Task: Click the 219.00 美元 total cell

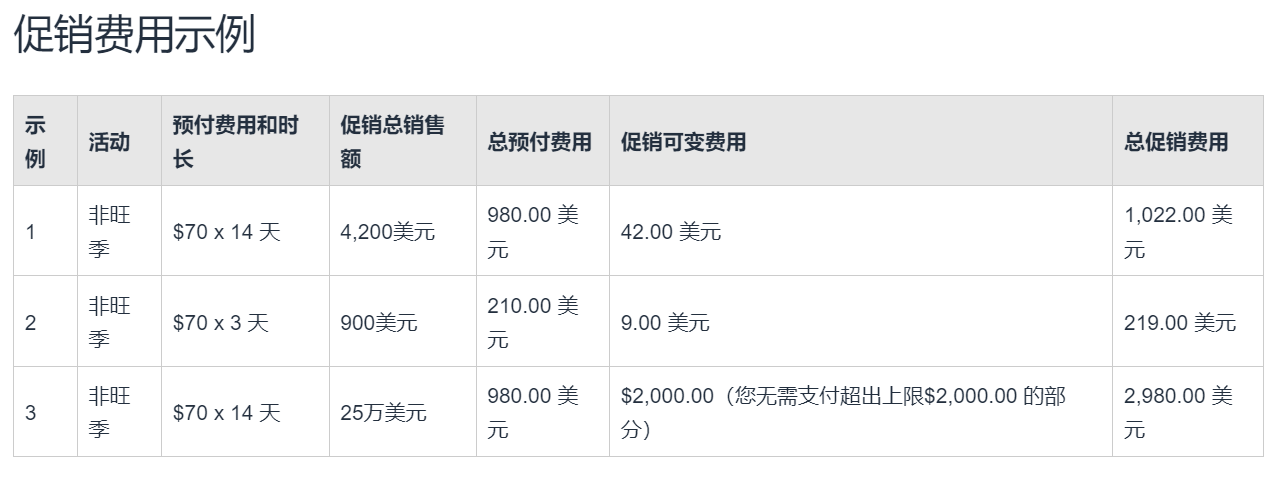Action: tap(1180, 323)
